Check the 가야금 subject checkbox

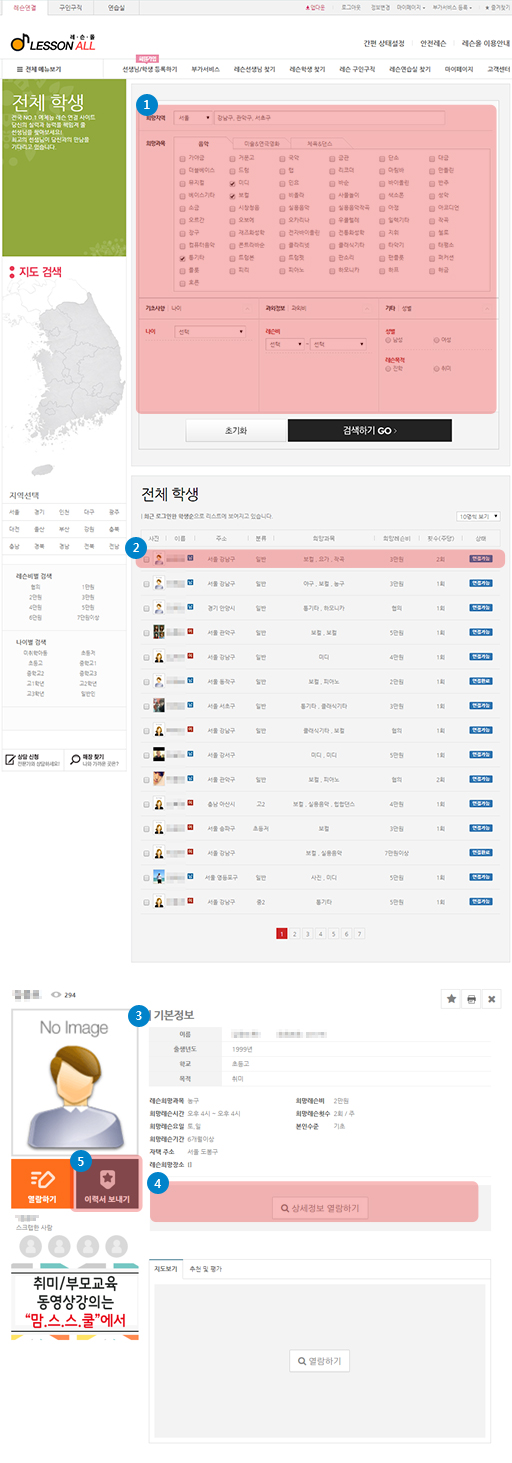181,158
